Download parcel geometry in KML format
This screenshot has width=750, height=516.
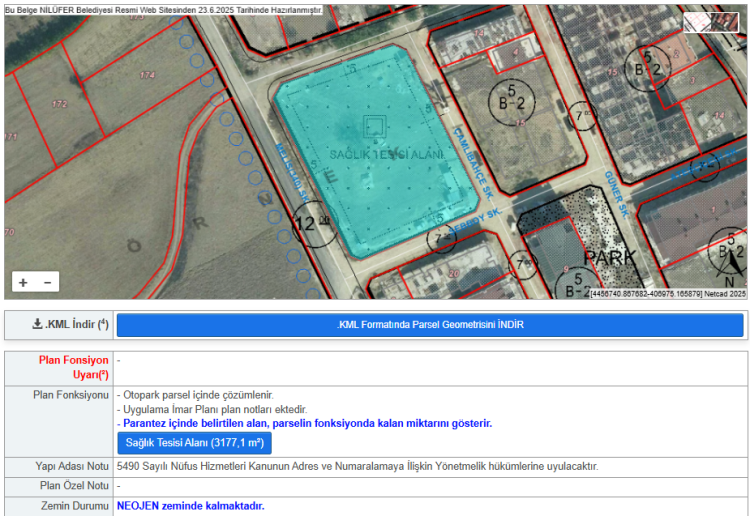tap(430, 325)
